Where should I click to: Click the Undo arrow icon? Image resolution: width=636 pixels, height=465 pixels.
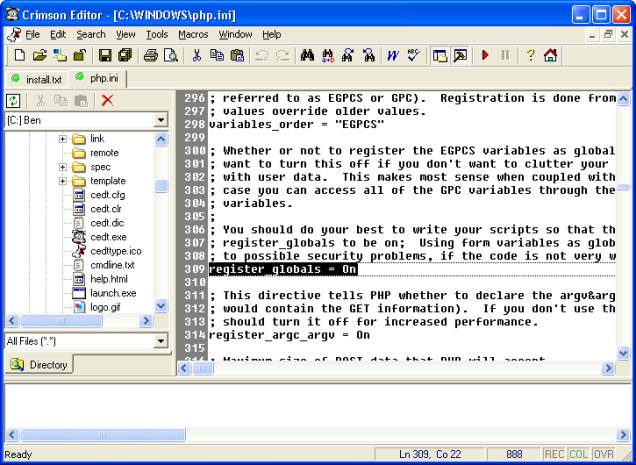tap(262, 55)
